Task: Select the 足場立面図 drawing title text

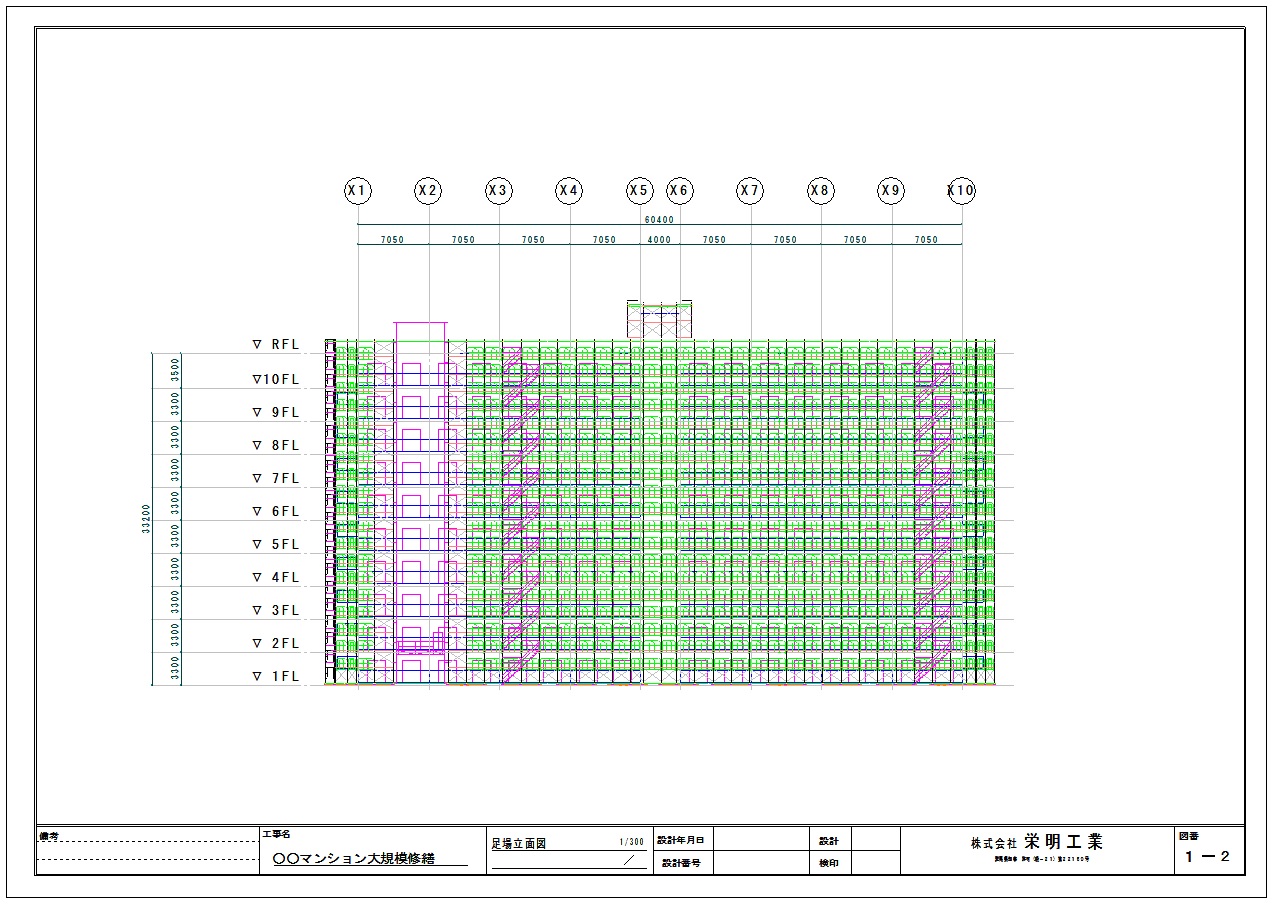Action: tap(519, 843)
